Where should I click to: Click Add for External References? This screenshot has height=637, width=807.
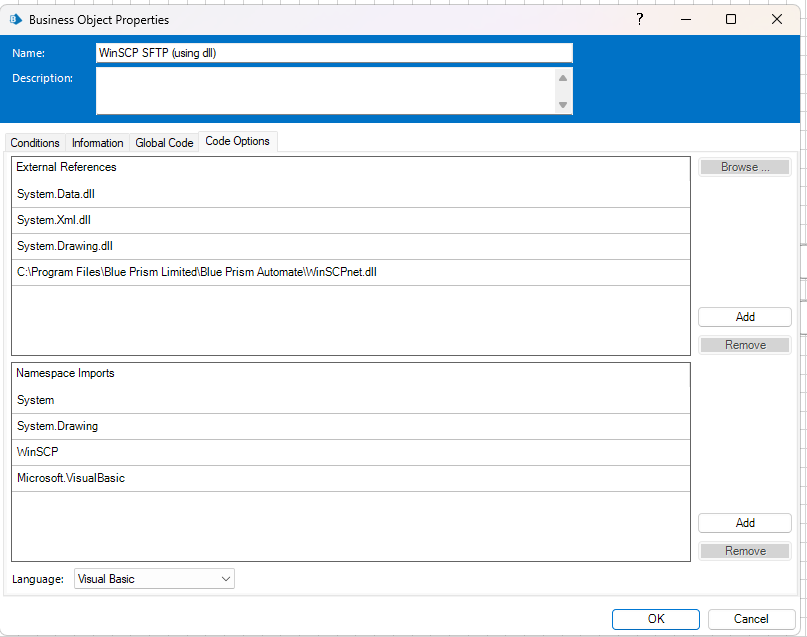tap(744, 317)
